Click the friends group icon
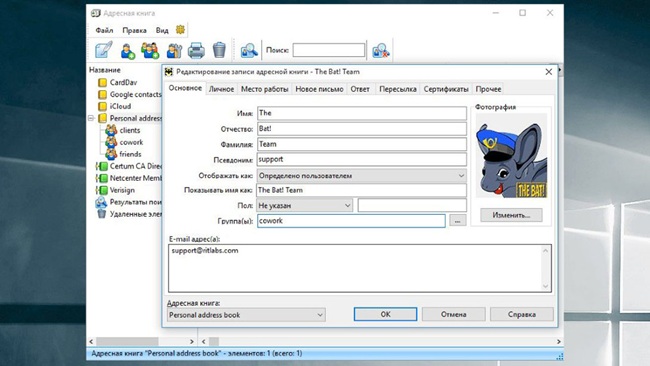This screenshot has height=366, width=650. click(111, 154)
